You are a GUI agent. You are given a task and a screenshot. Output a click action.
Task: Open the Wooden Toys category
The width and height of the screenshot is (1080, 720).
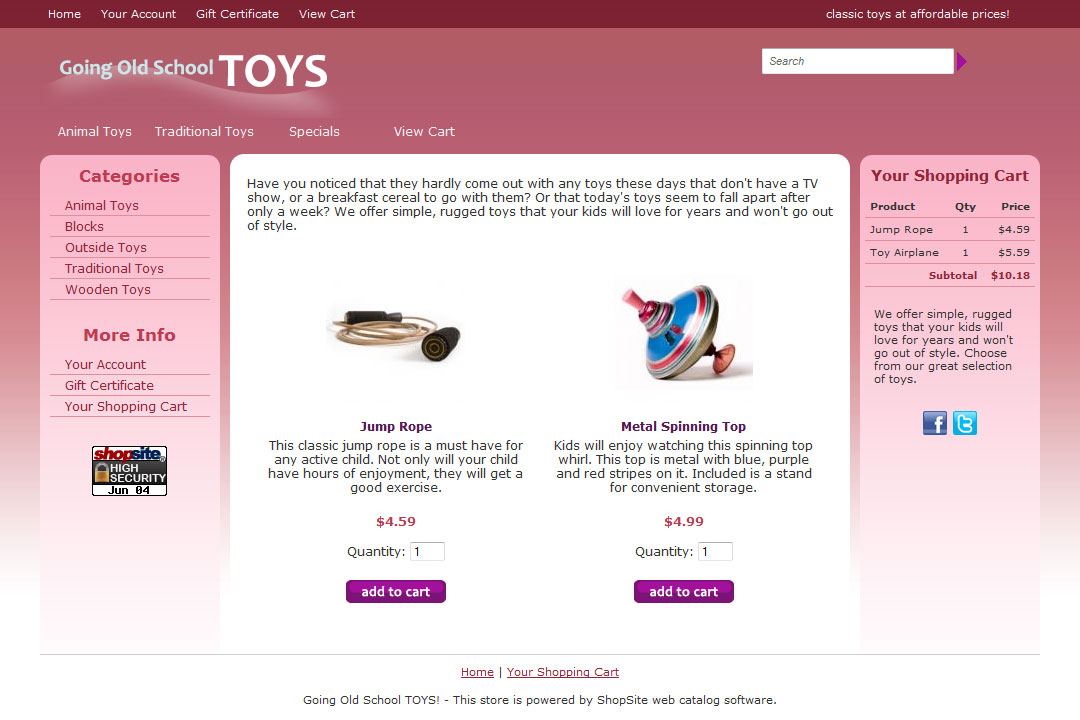click(108, 290)
